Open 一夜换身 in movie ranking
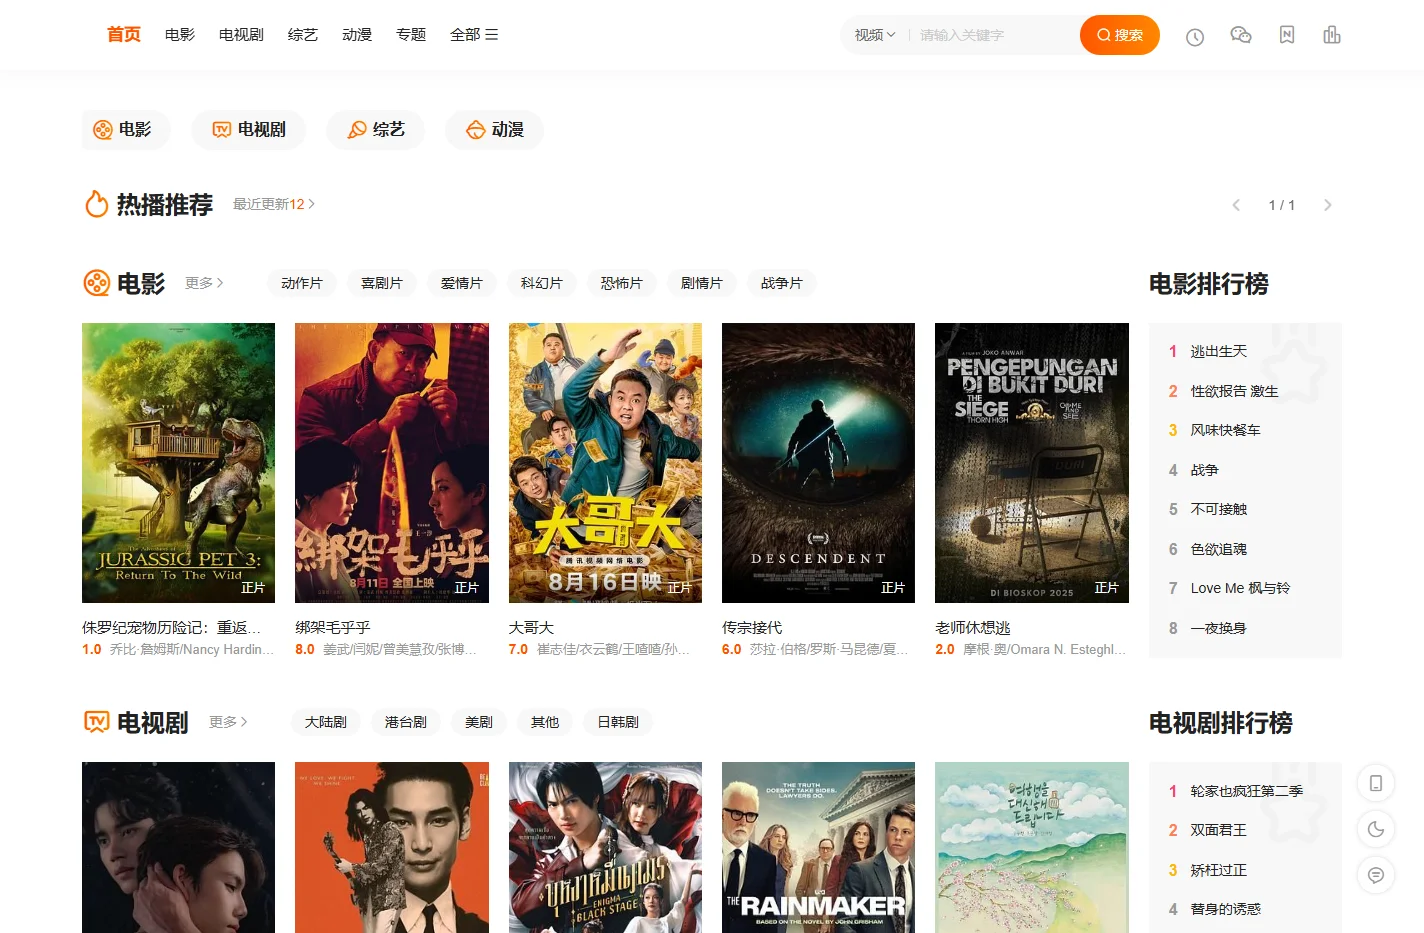 (x=1219, y=628)
